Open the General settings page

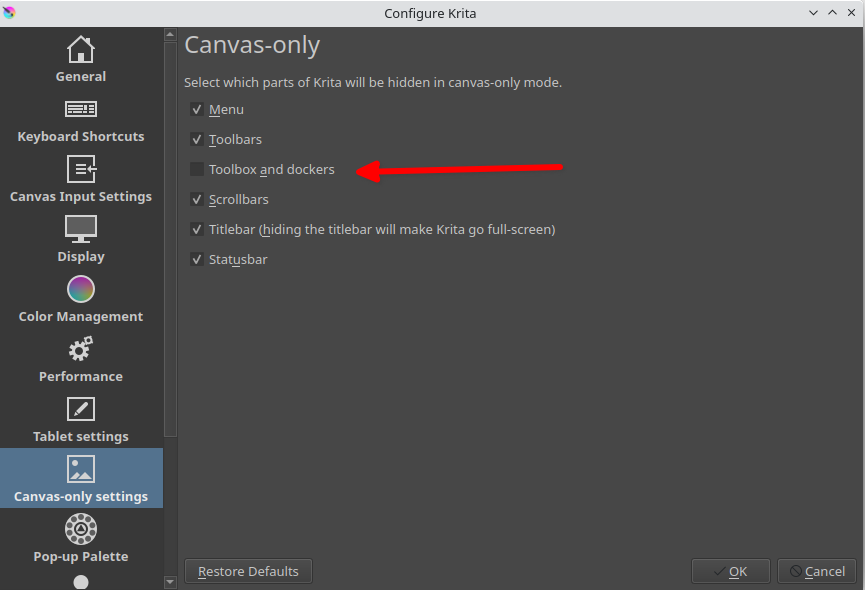click(x=81, y=59)
